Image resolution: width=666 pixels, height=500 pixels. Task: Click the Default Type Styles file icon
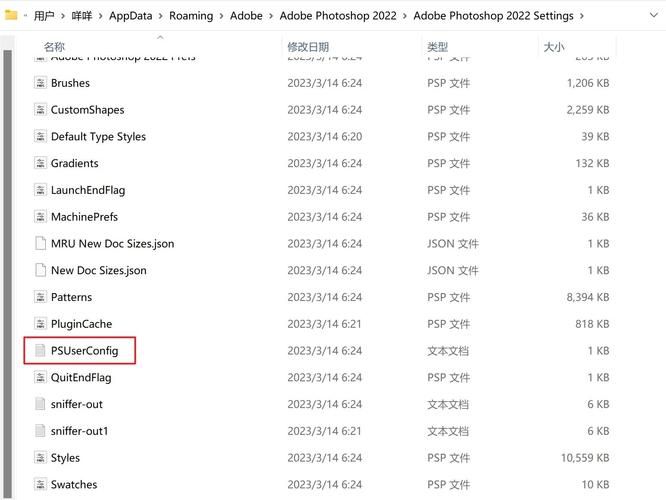pos(40,136)
